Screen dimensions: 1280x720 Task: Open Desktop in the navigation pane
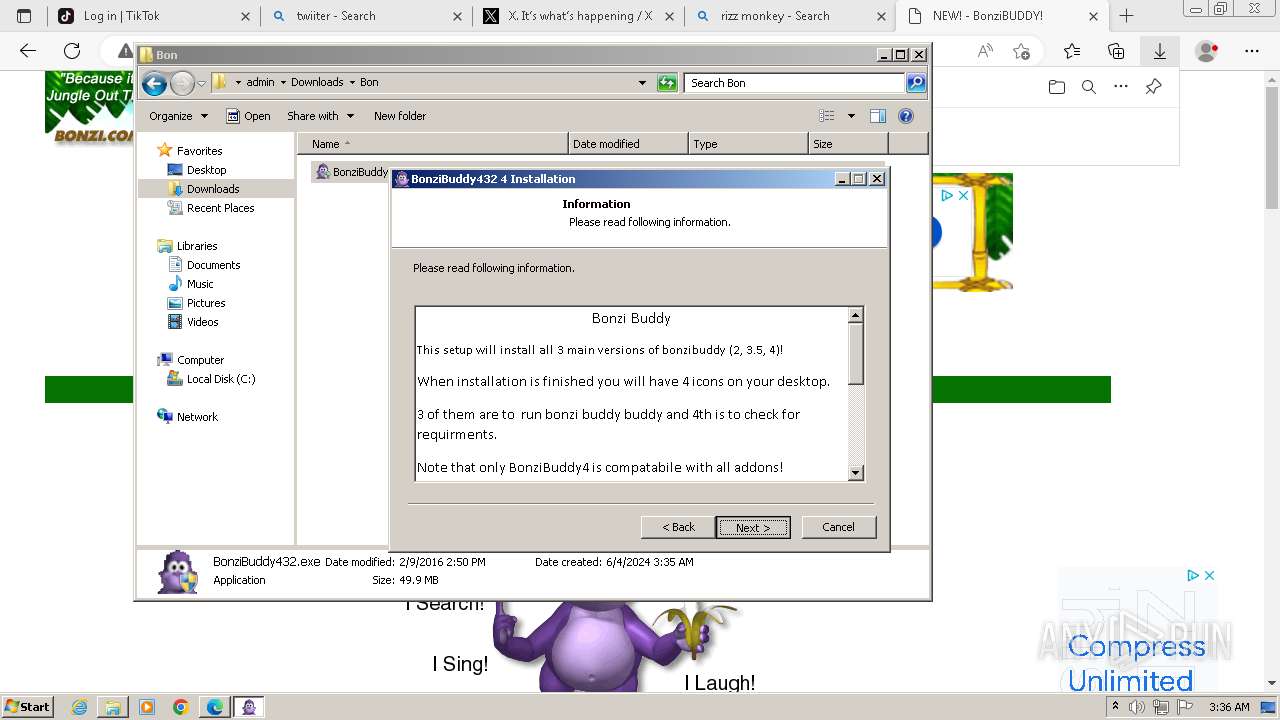pos(206,170)
